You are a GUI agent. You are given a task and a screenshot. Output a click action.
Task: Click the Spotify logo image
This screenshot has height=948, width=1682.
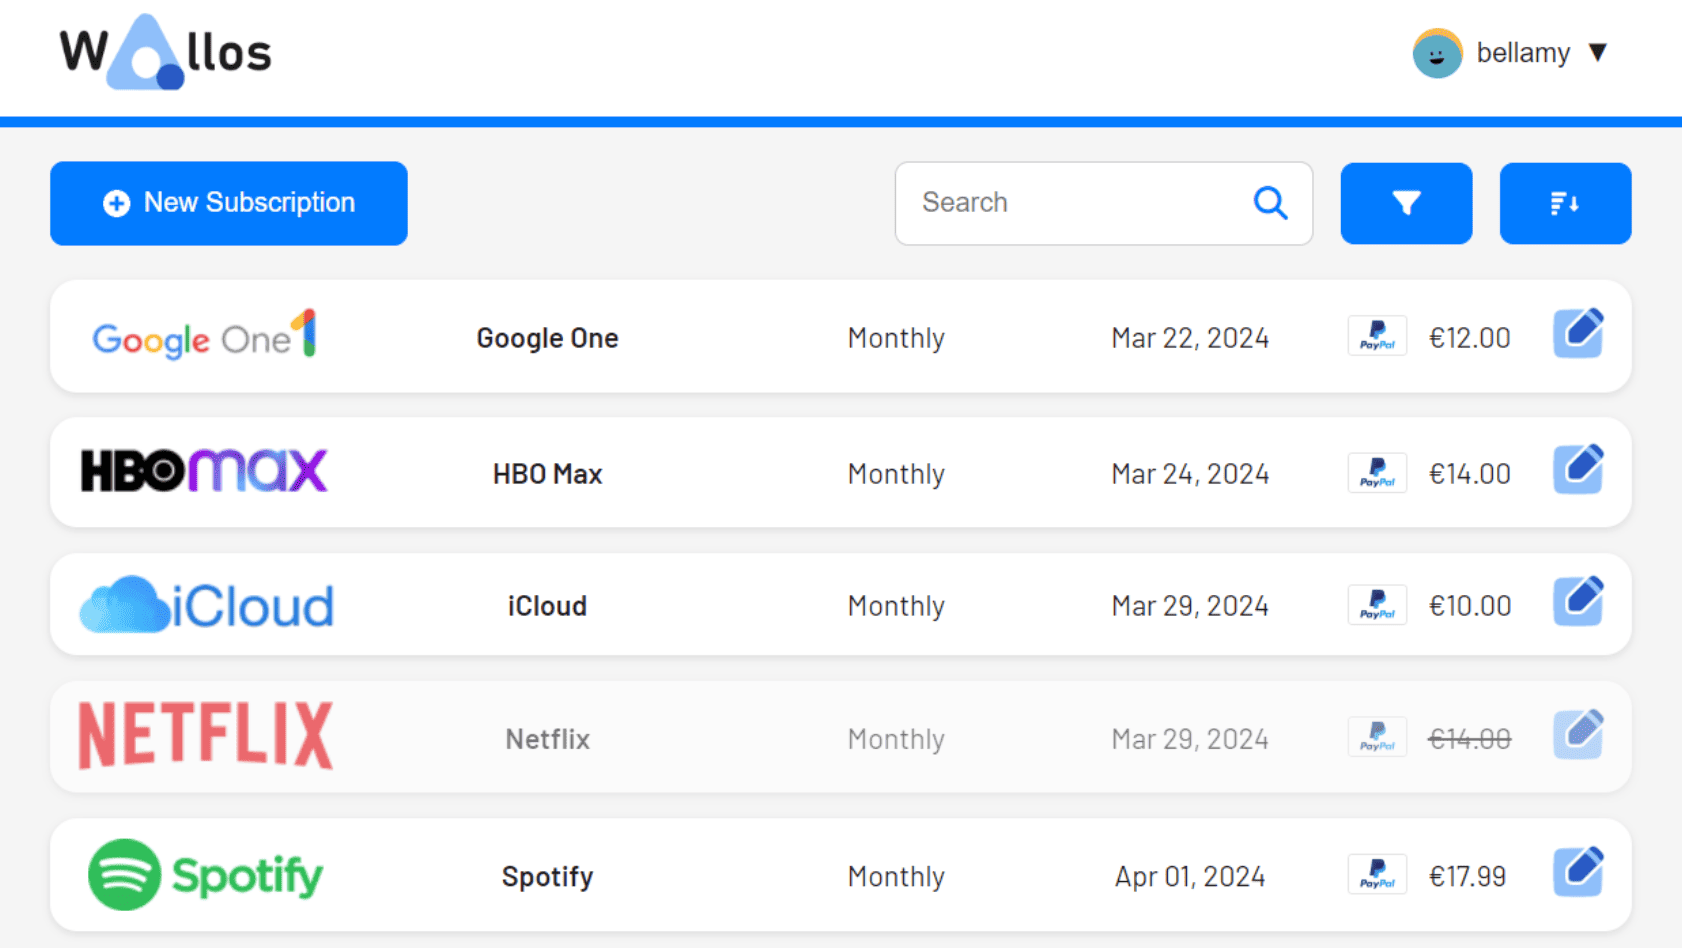click(205, 875)
